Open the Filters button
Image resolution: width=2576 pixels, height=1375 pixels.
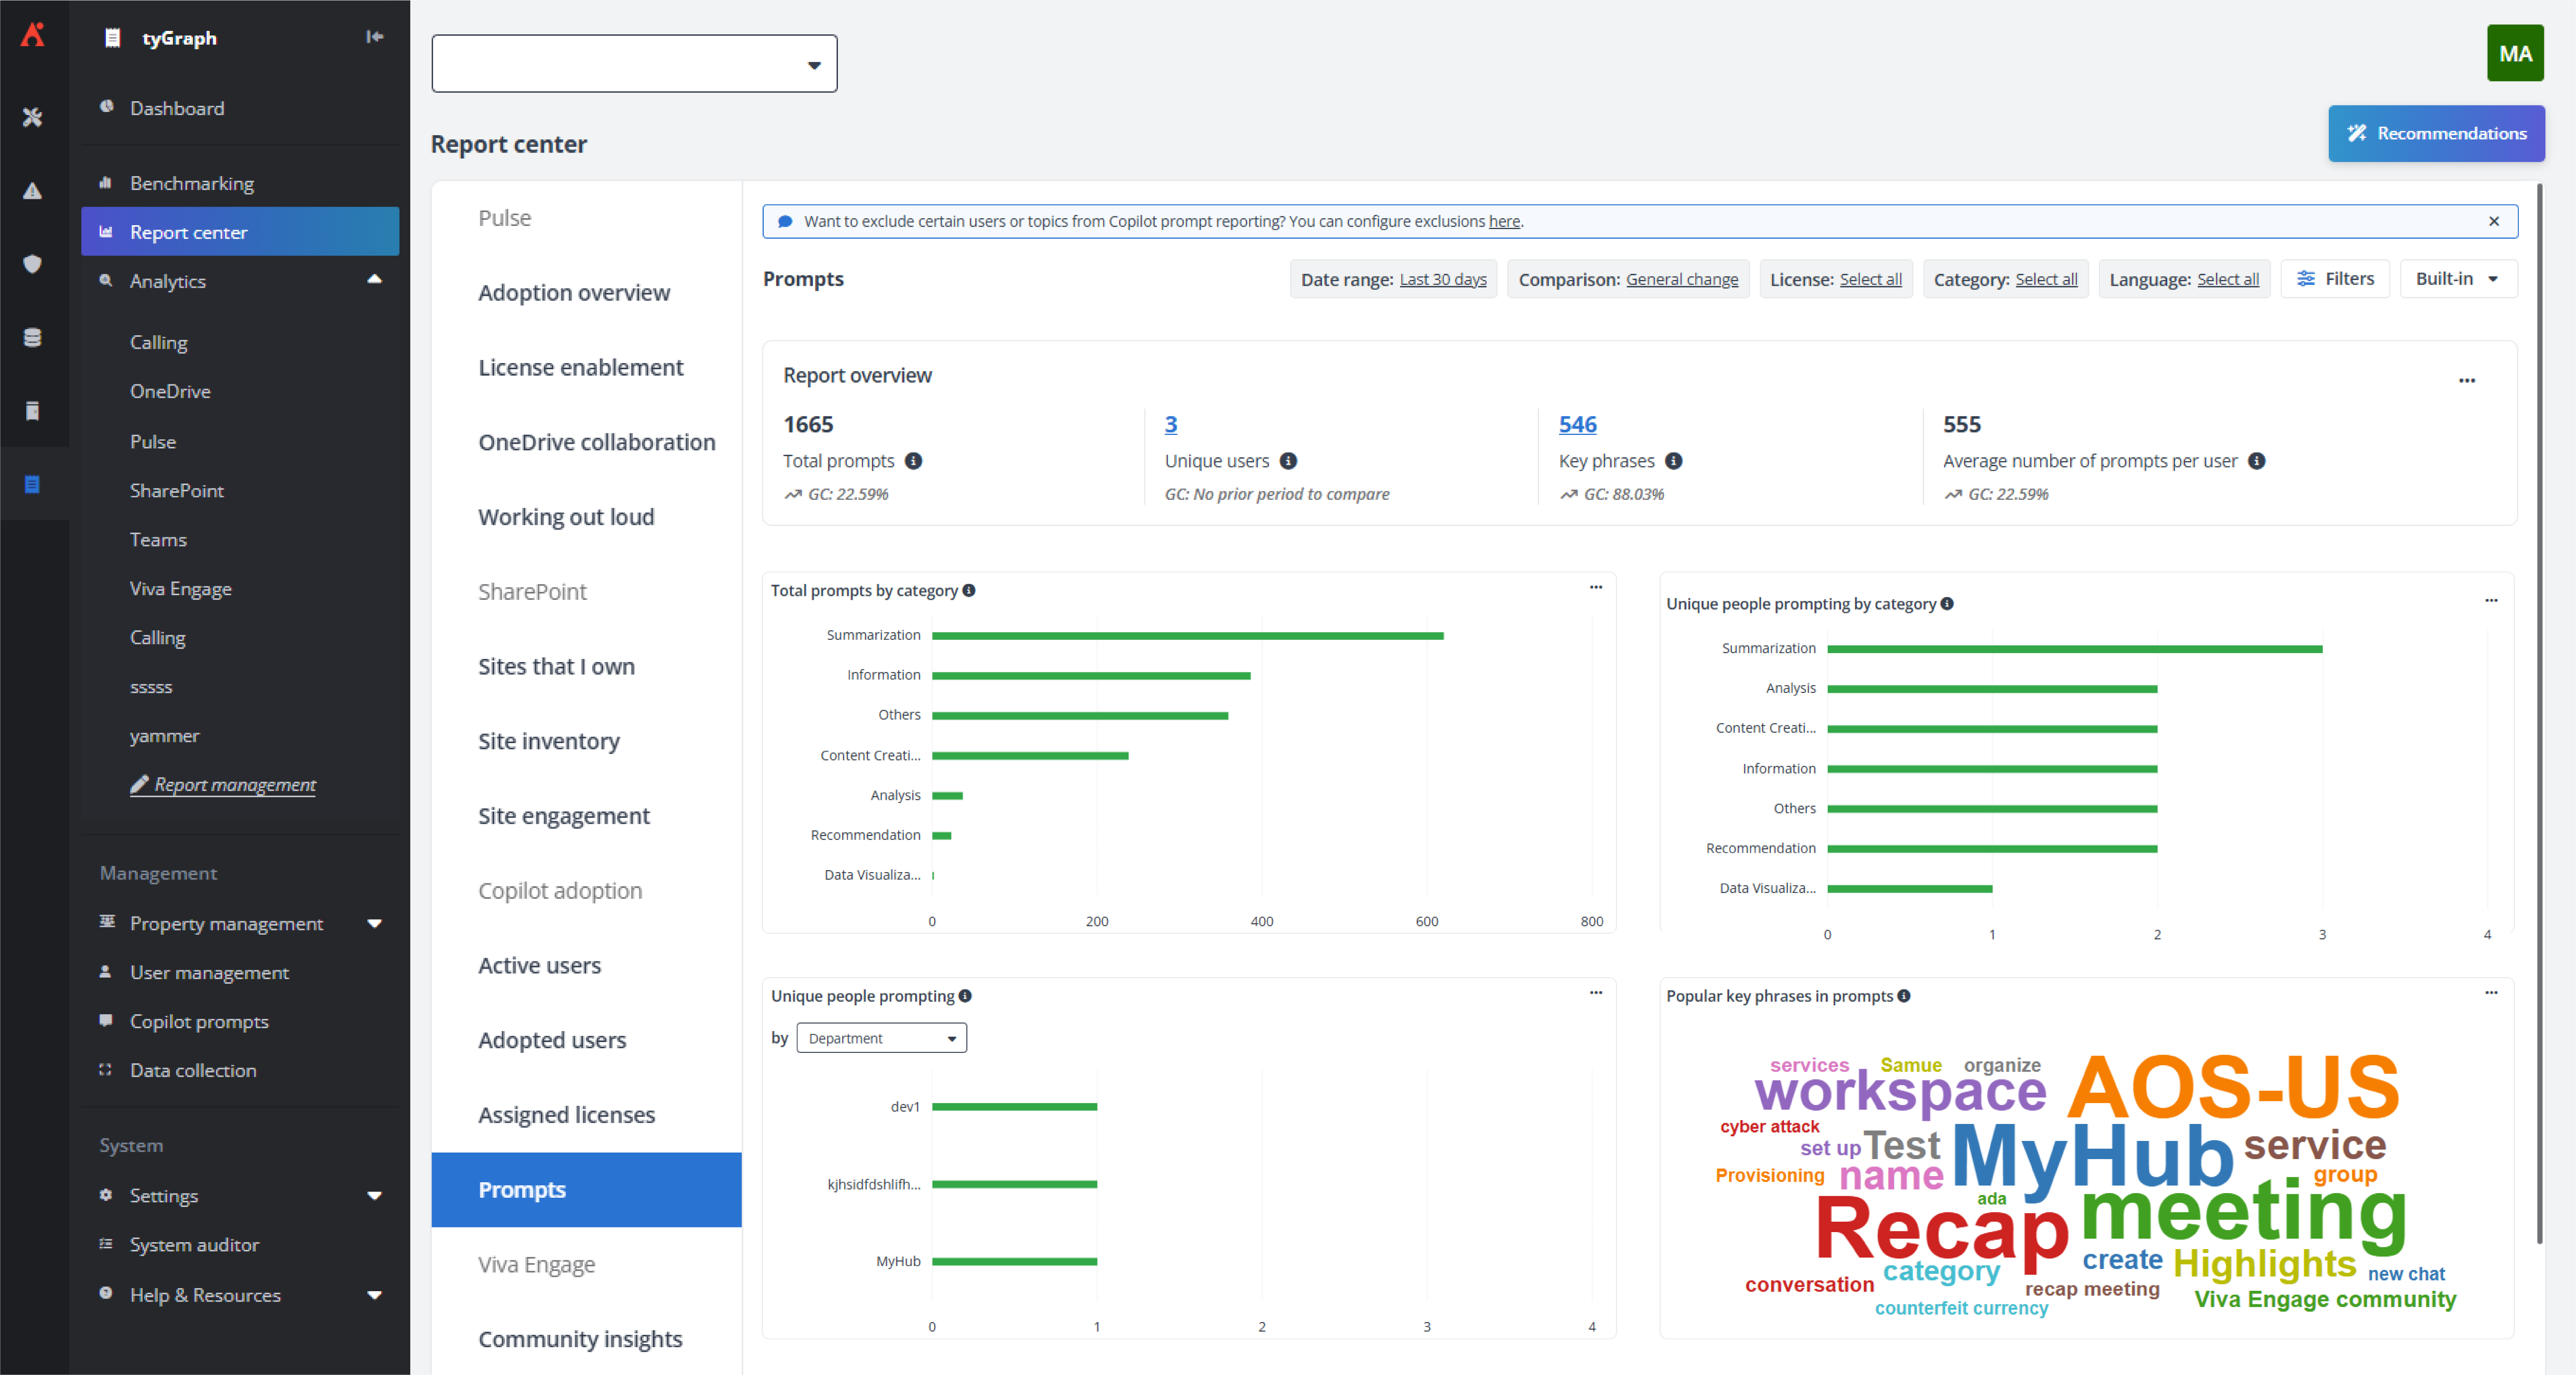(2334, 279)
